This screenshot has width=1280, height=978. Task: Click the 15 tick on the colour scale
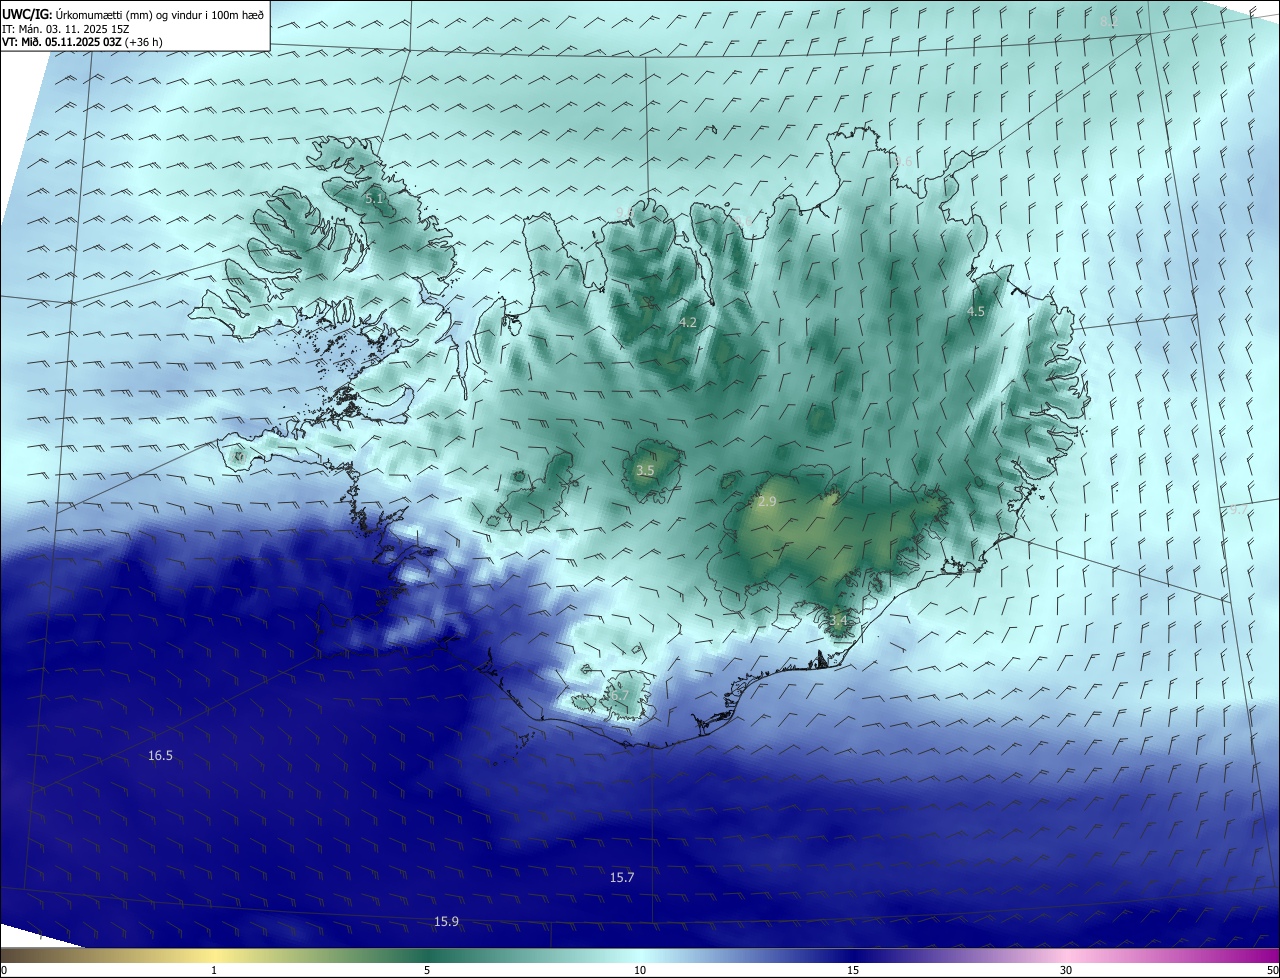click(x=853, y=970)
